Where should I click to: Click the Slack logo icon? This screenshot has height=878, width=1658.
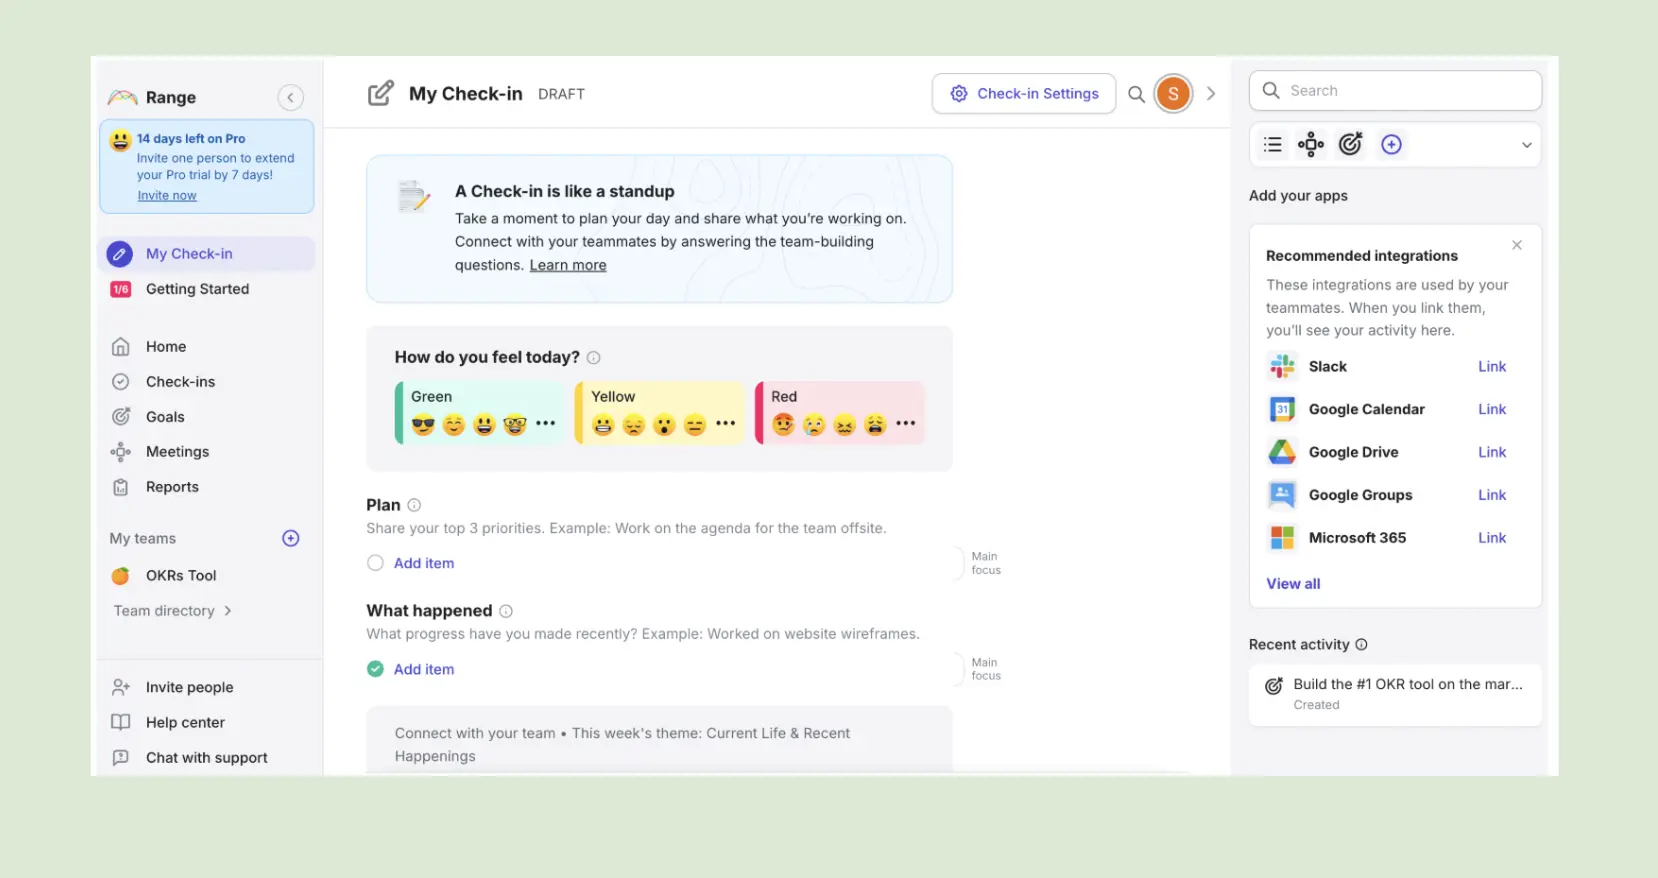1282,367
